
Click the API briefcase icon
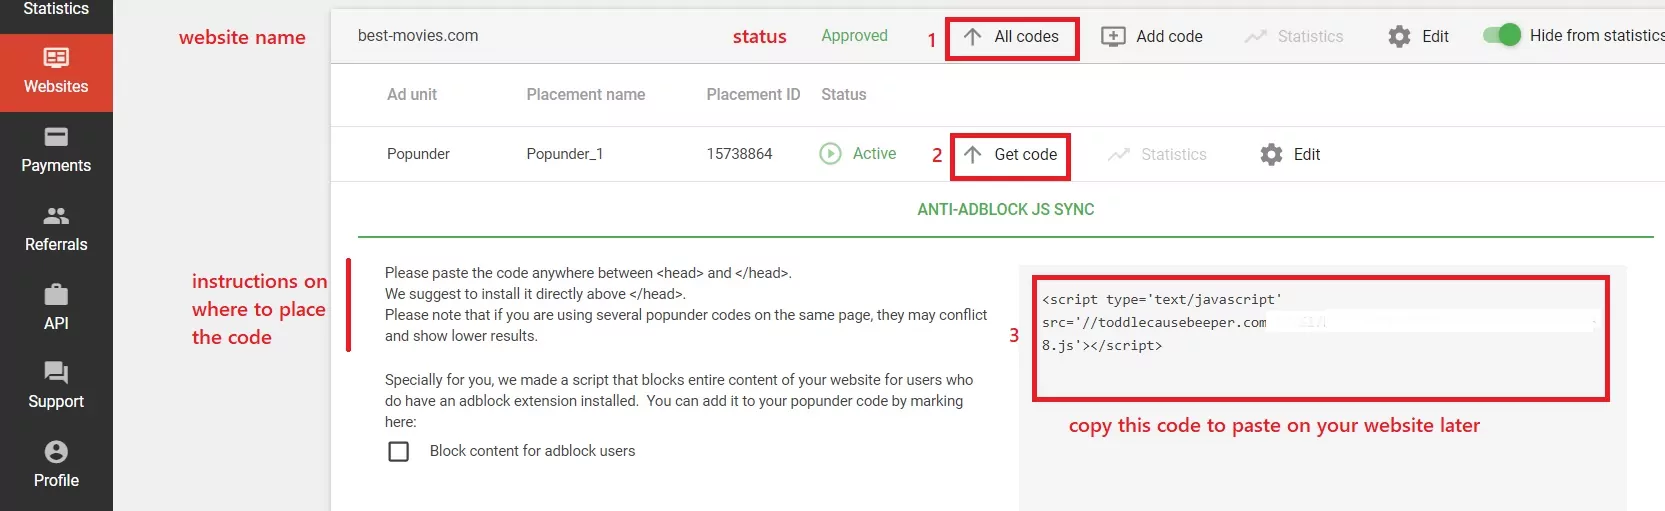pyautogui.click(x=56, y=294)
